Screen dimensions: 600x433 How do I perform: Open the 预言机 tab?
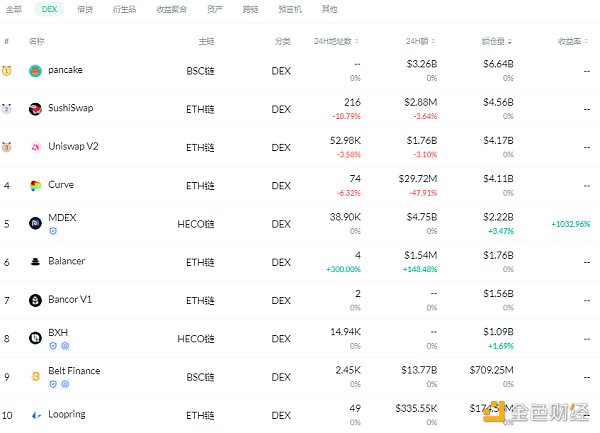[290, 9]
